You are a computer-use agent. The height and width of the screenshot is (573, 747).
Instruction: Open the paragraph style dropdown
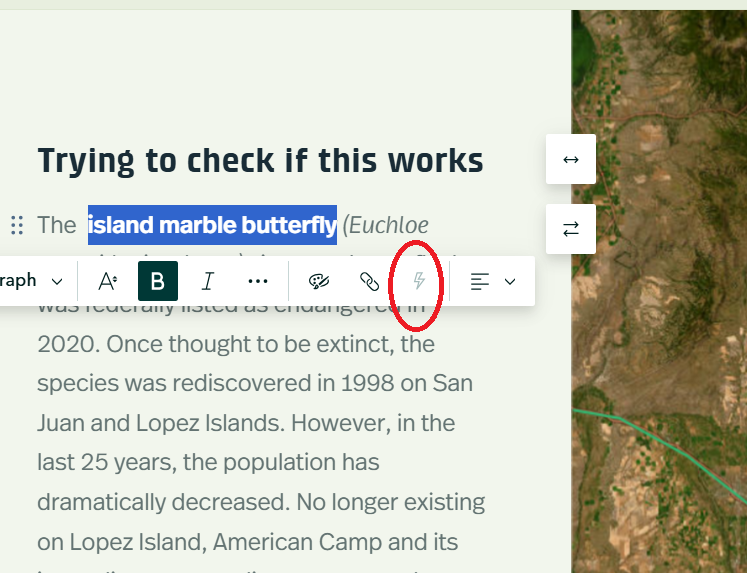(32, 281)
